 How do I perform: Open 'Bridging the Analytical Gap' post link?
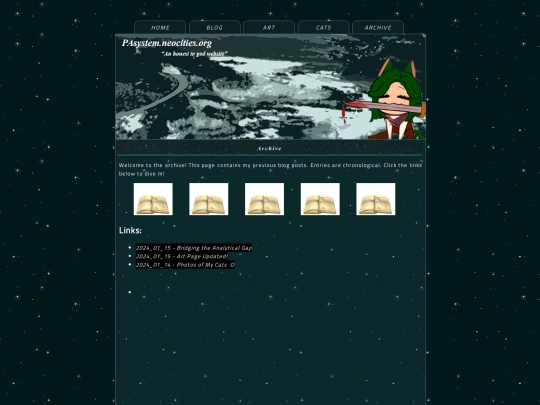[x=194, y=248]
